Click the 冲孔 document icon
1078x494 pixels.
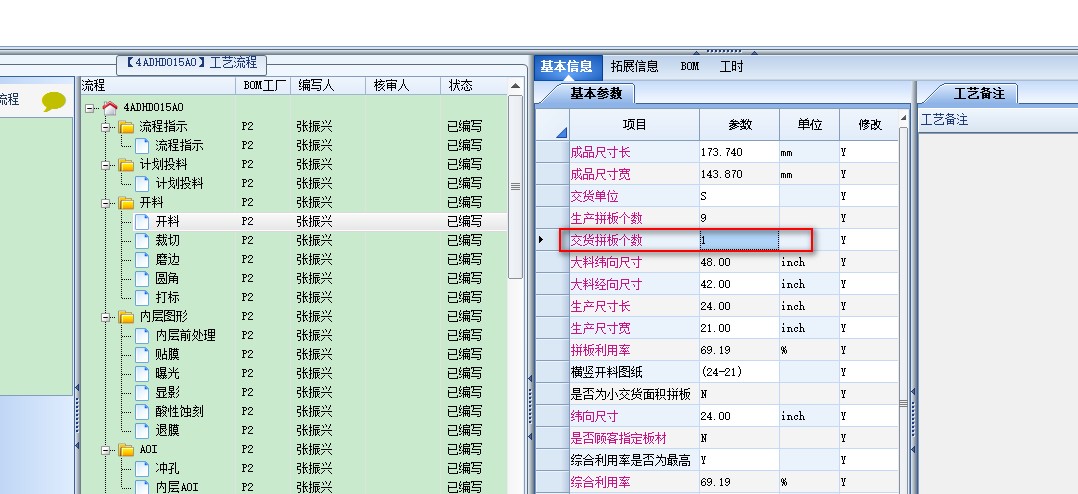(x=142, y=469)
